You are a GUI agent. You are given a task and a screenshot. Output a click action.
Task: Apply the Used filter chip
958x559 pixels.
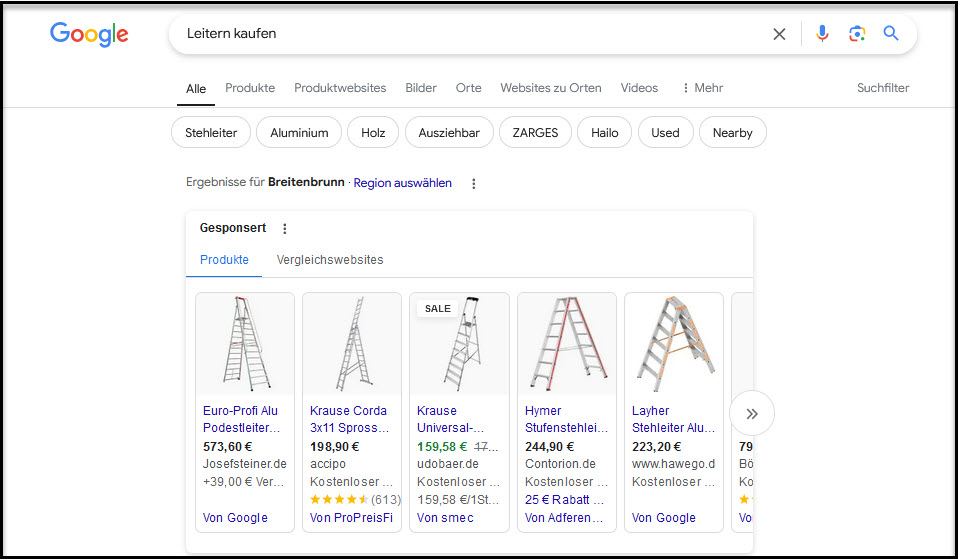click(x=665, y=133)
